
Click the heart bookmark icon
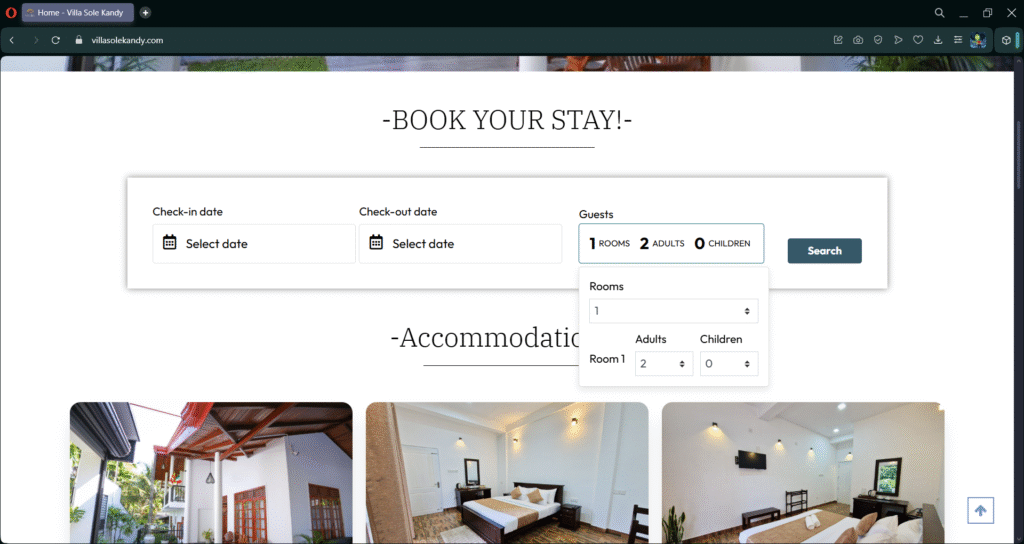(x=918, y=40)
